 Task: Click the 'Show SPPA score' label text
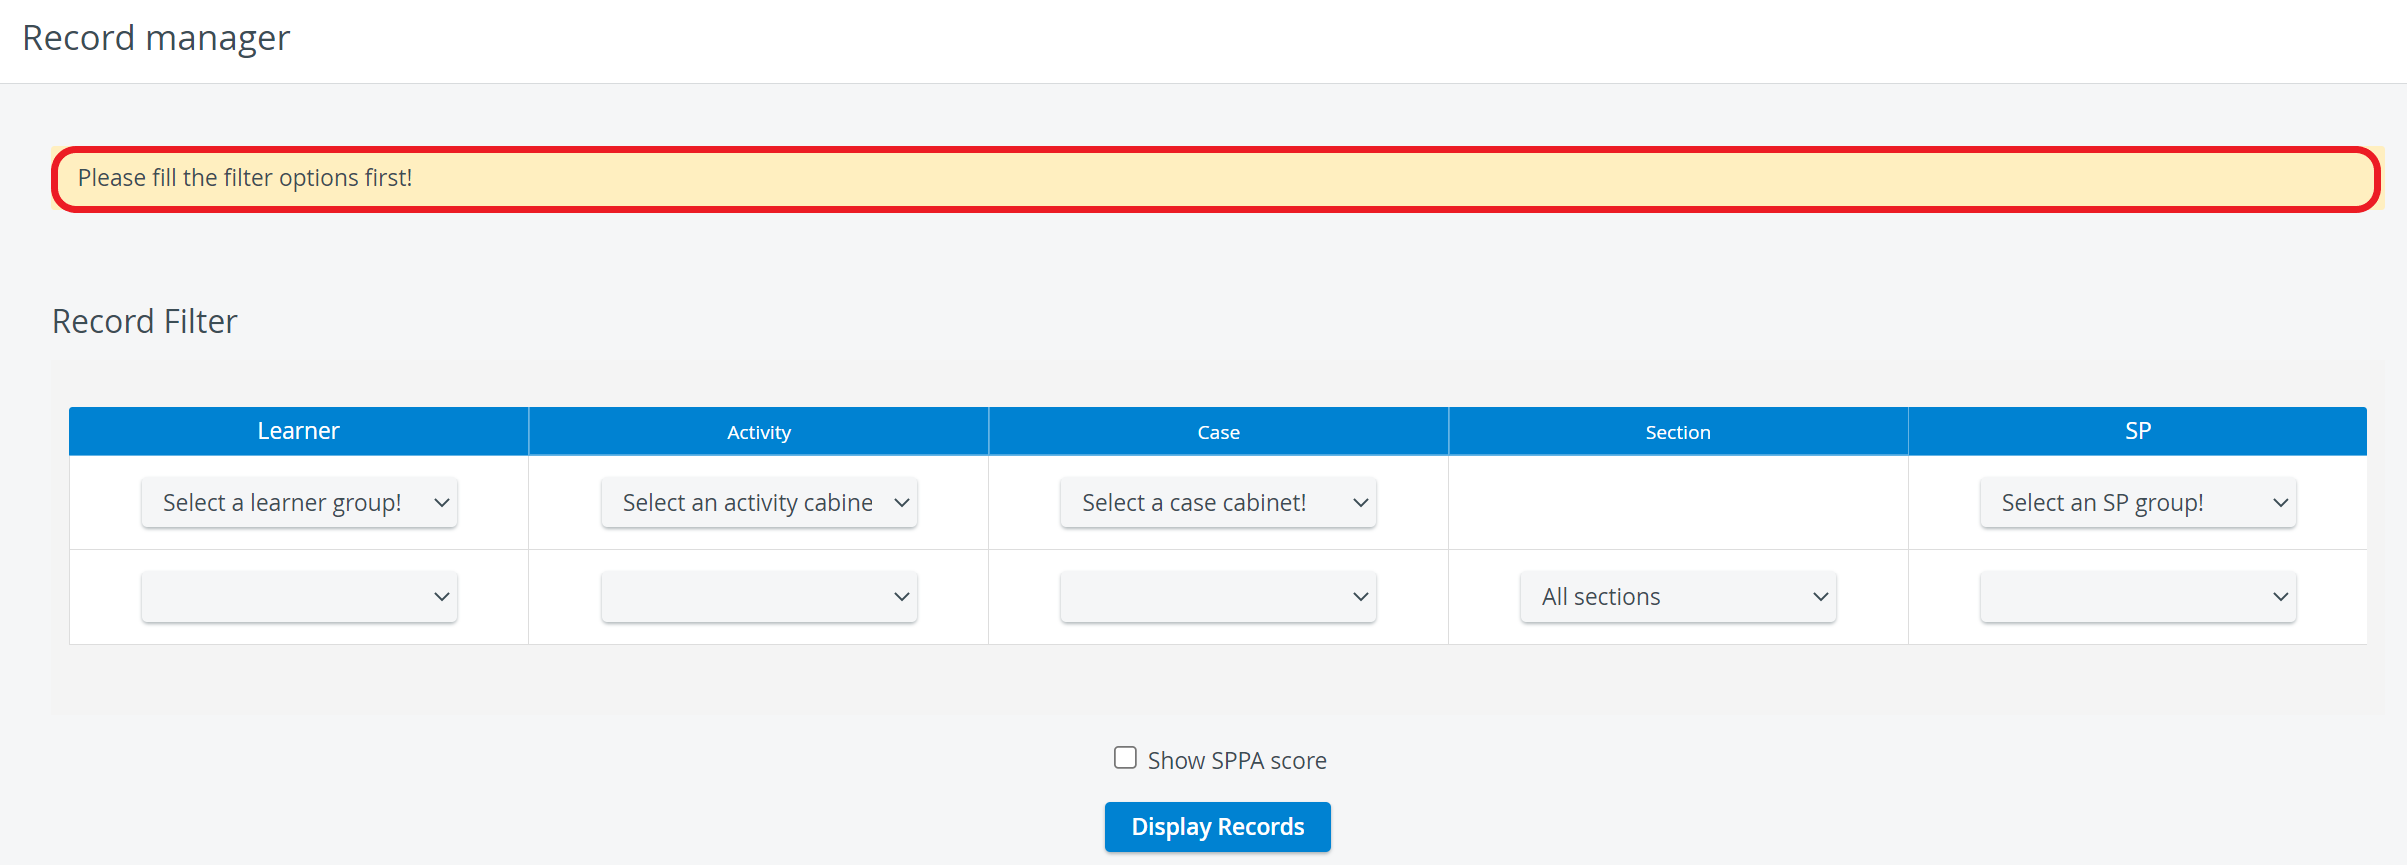(1237, 761)
